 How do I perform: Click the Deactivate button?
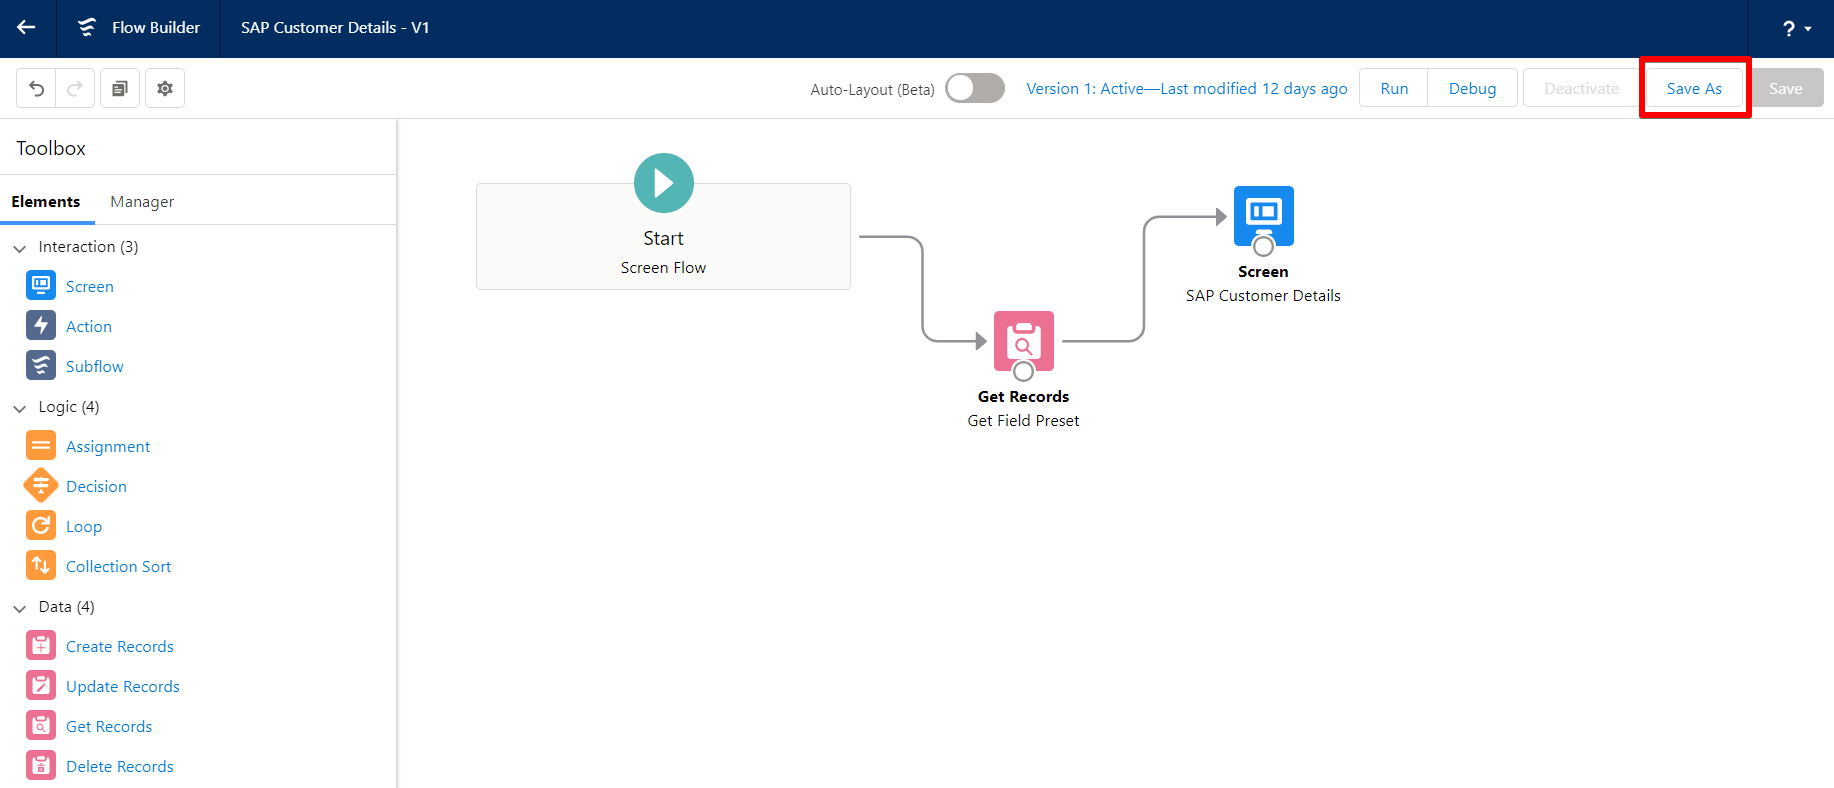(1581, 88)
